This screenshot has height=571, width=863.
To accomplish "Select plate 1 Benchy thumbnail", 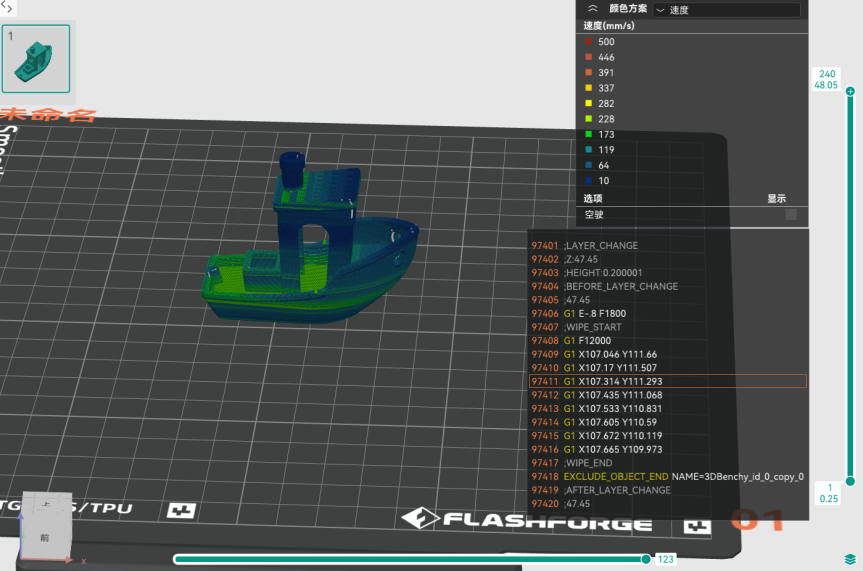I will 36,58.
